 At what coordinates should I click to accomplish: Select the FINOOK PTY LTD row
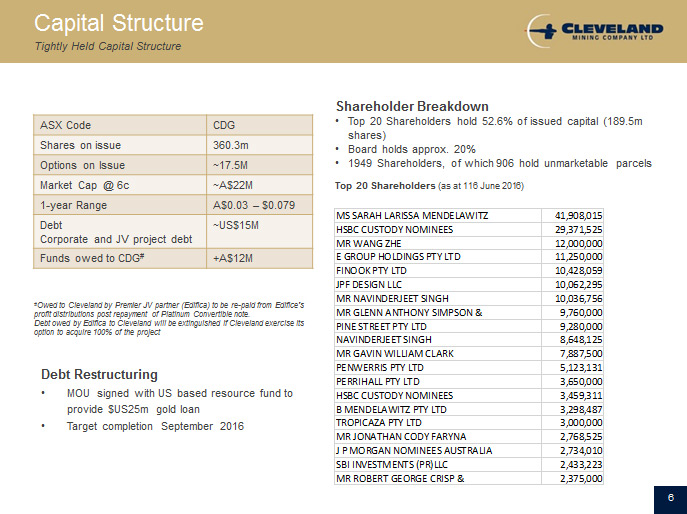pyautogui.click(x=469, y=270)
